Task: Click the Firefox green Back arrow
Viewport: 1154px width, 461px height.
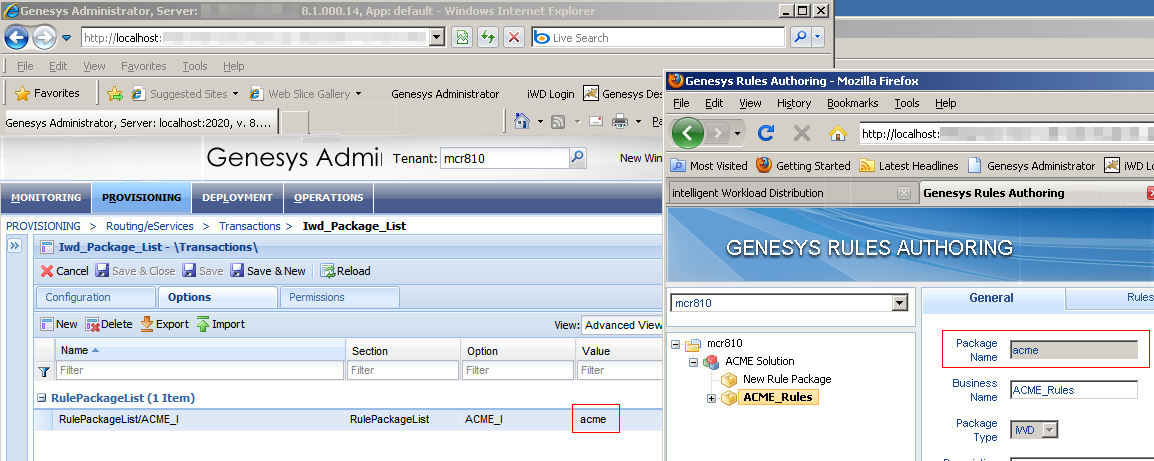Action: pyautogui.click(x=689, y=133)
